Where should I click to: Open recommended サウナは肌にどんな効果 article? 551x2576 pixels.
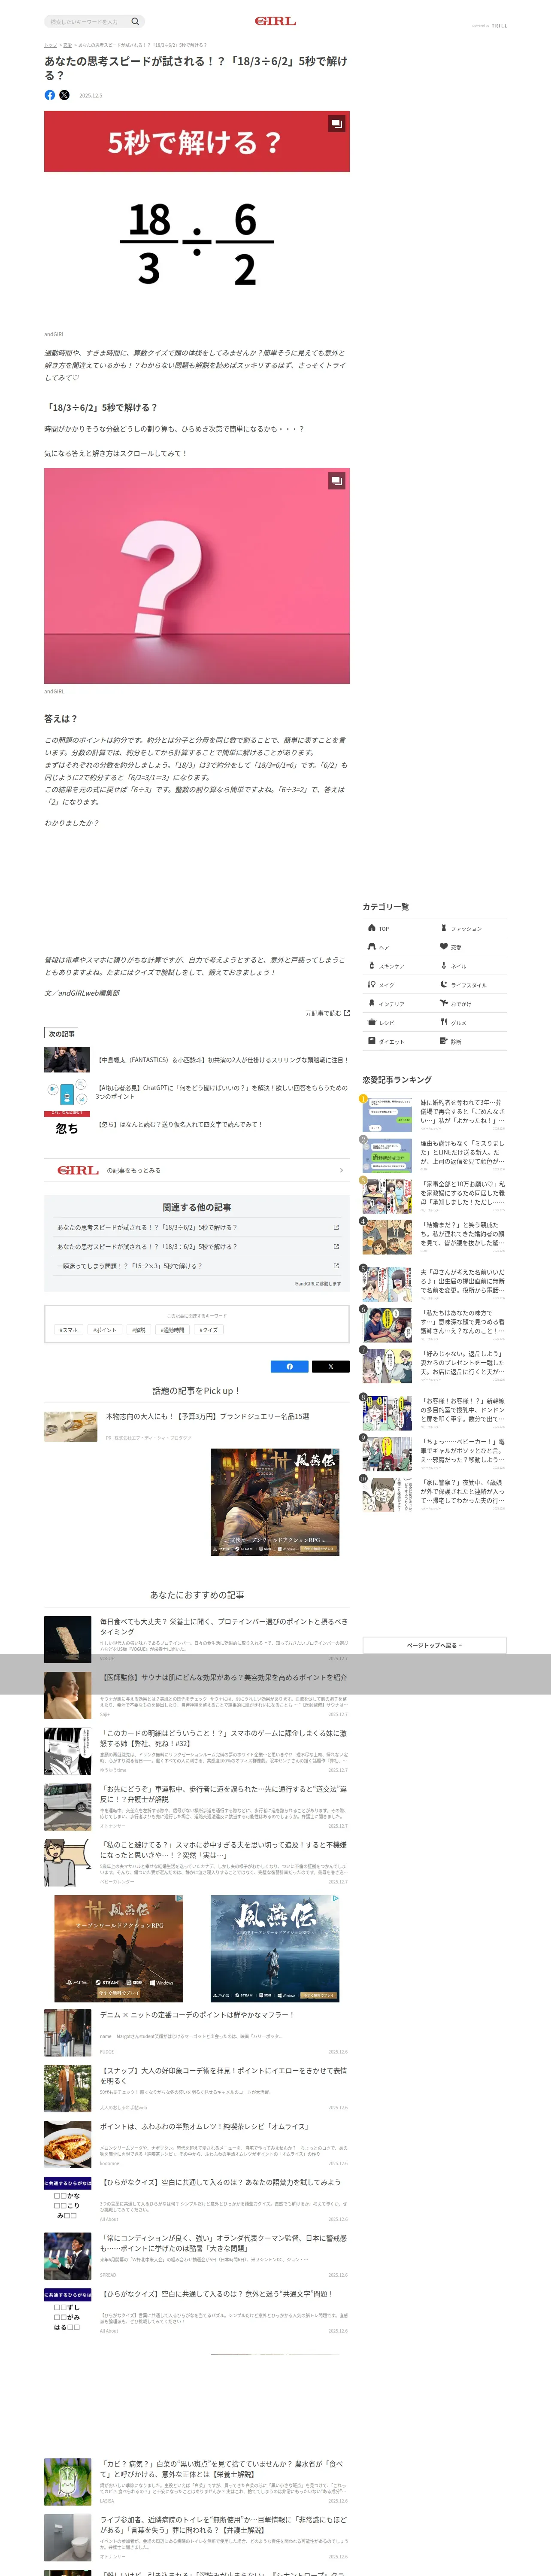click(197, 1694)
